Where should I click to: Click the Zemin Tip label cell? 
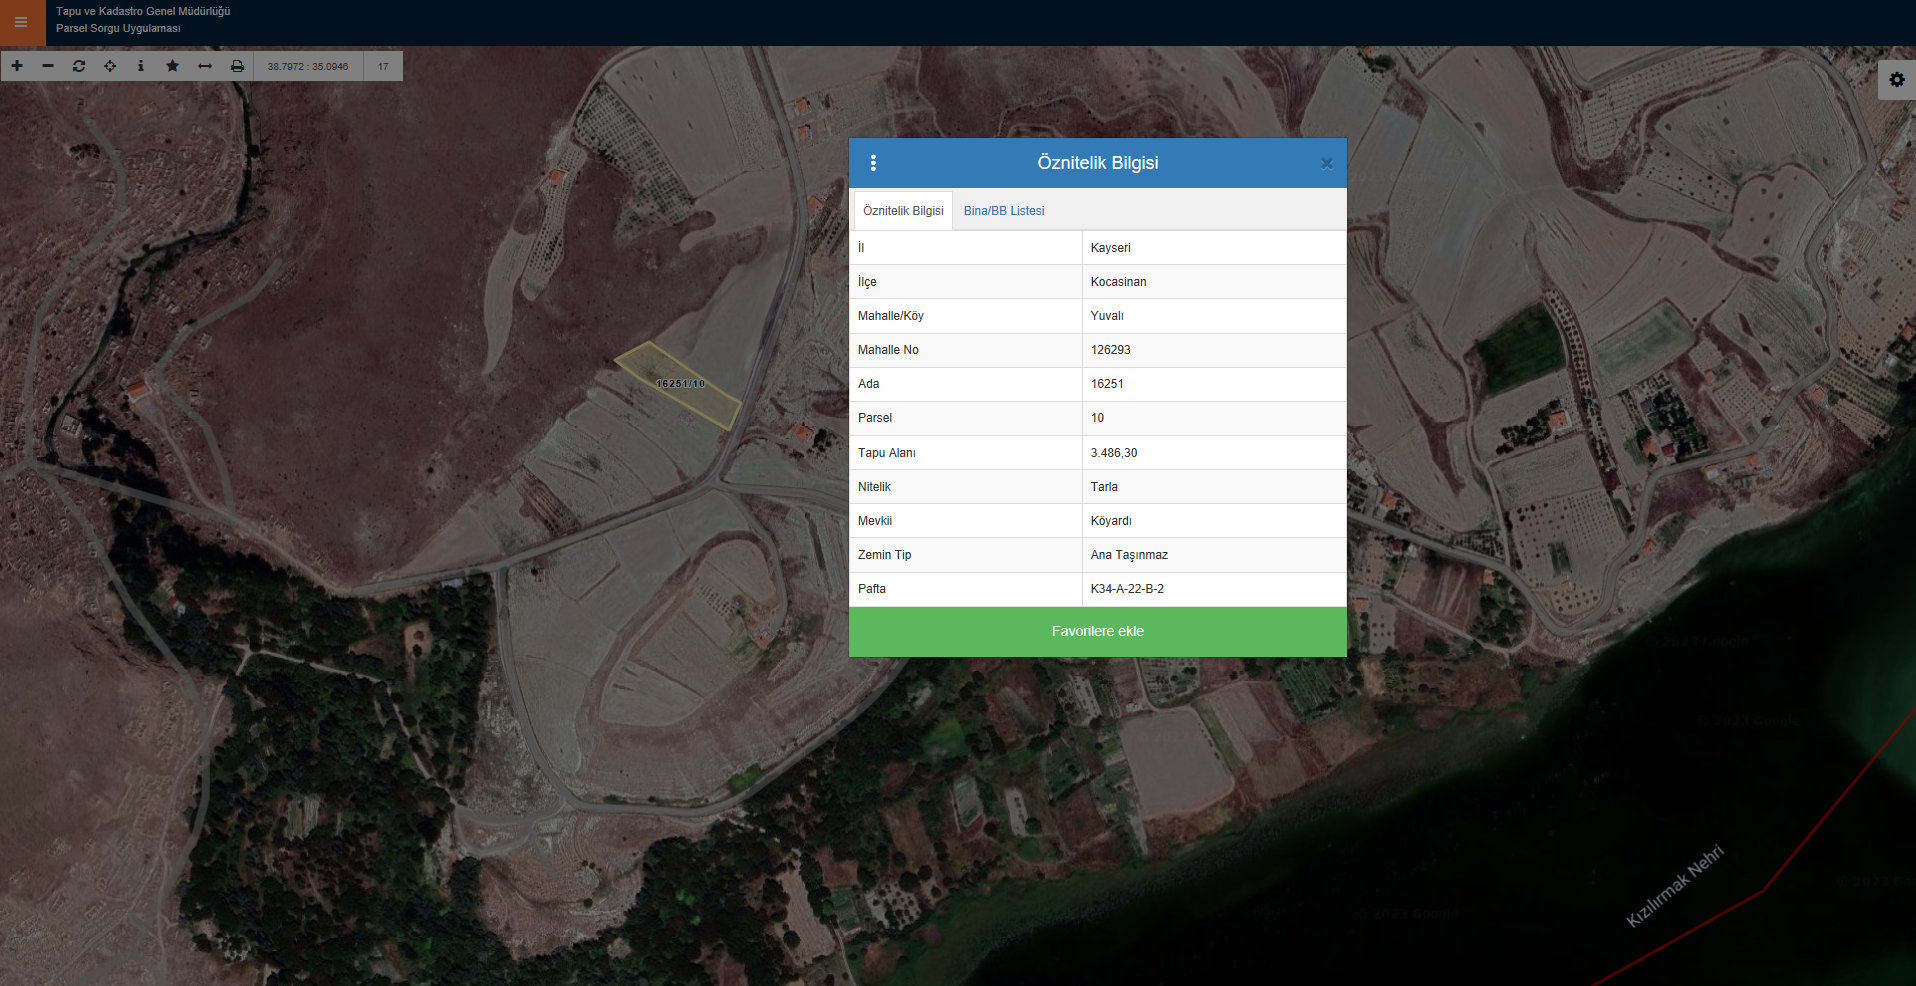point(966,555)
